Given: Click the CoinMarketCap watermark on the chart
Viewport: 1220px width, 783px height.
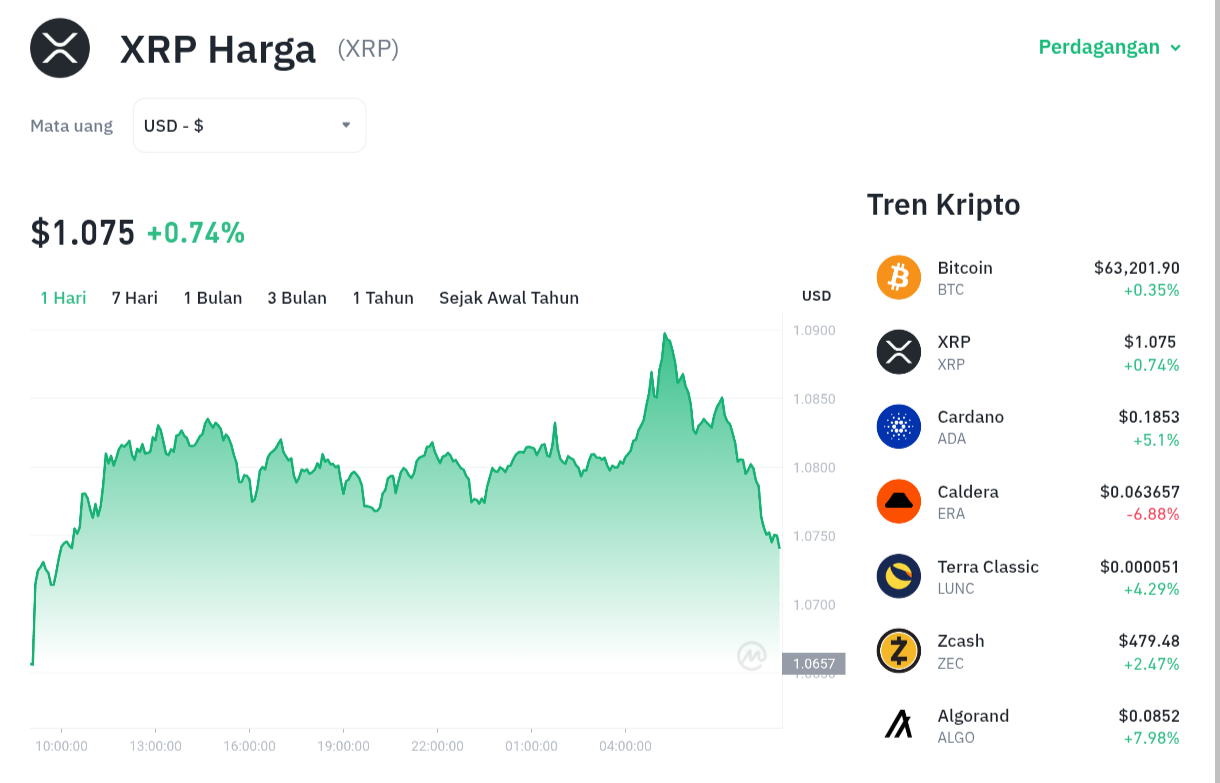Looking at the screenshot, I should click(x=752, y=656).
